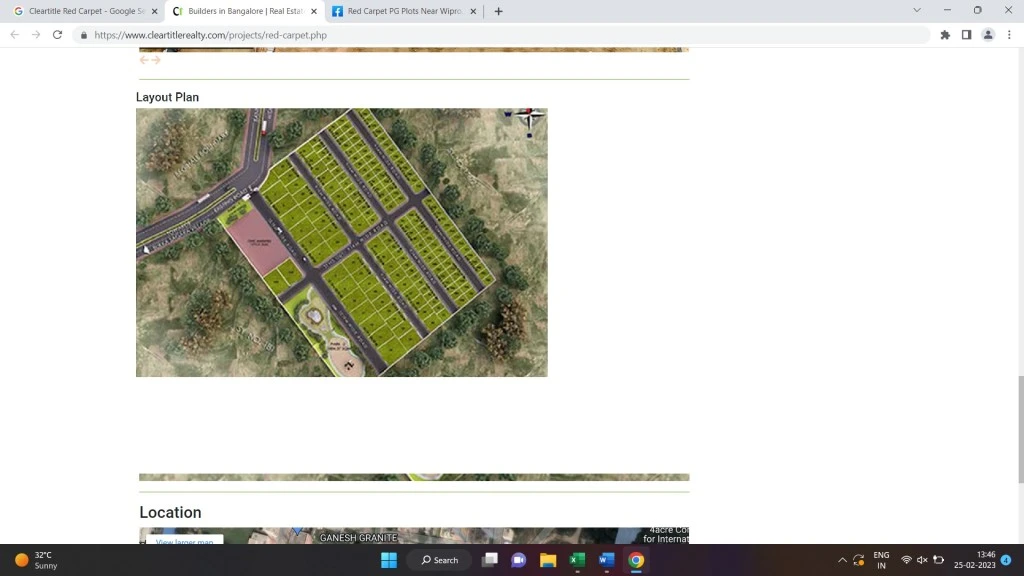This screenshot has height=576, width=1024.
Task: Open the Chrome profile menu
Action: 988,35
